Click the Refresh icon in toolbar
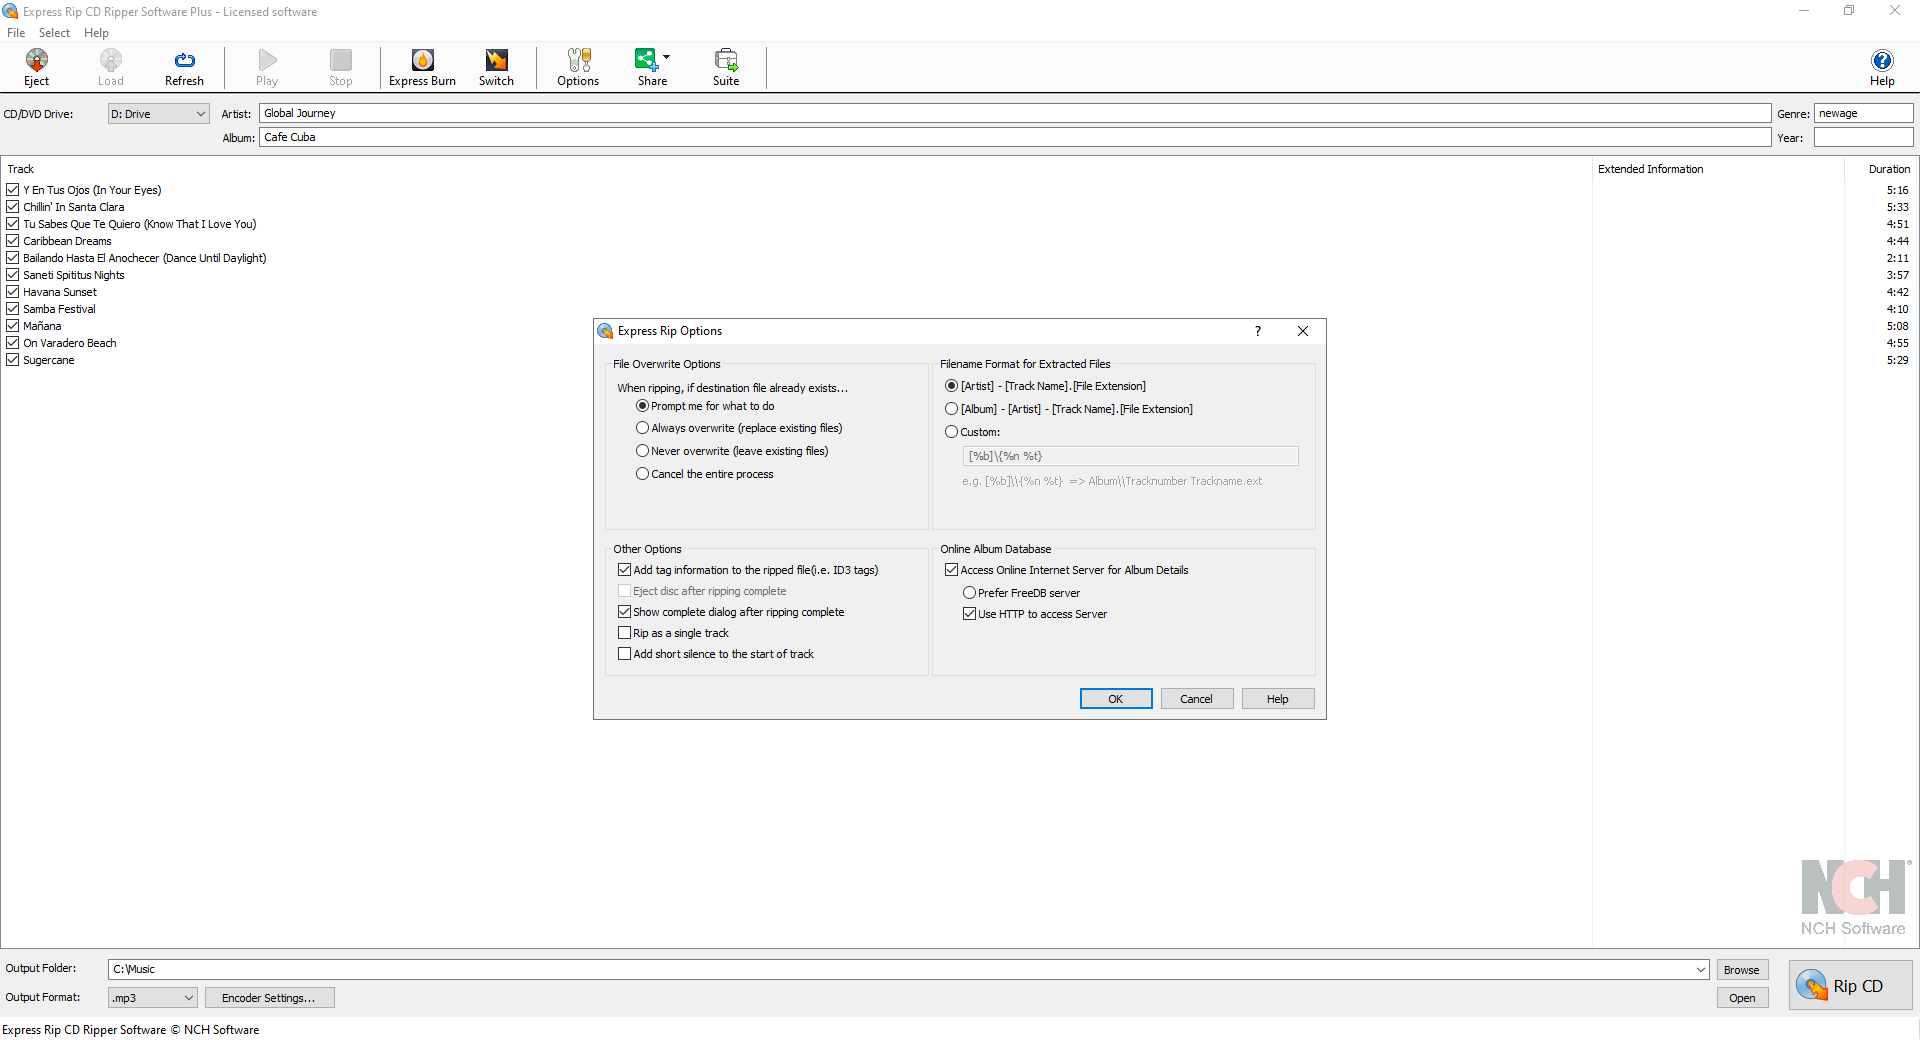 [x=184, y=62]
